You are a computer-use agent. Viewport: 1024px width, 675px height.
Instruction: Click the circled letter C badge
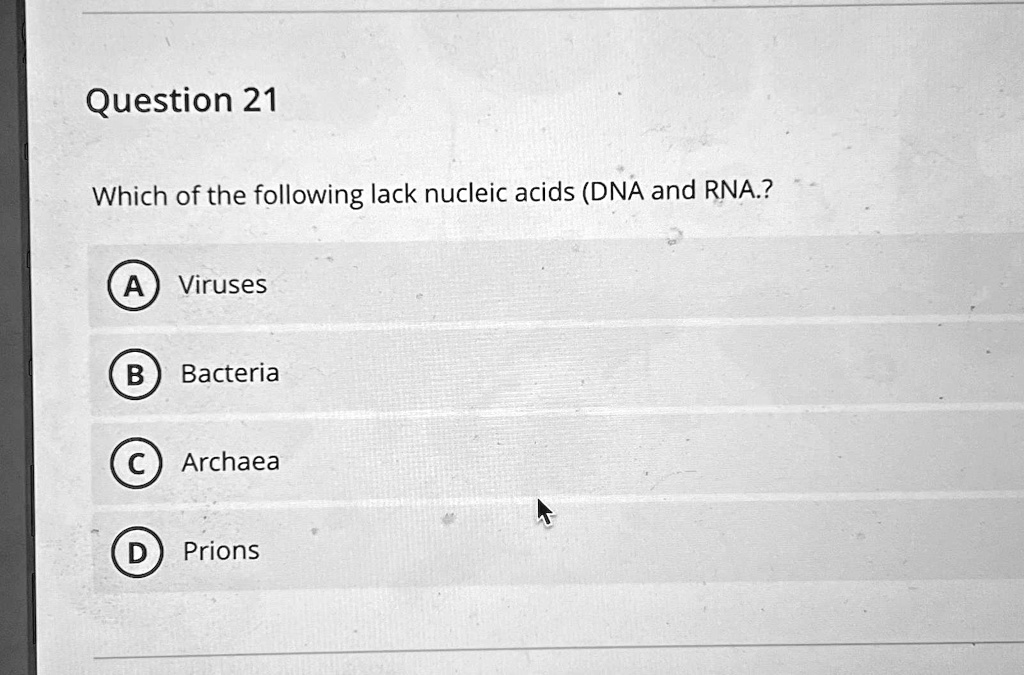(135, 462)
